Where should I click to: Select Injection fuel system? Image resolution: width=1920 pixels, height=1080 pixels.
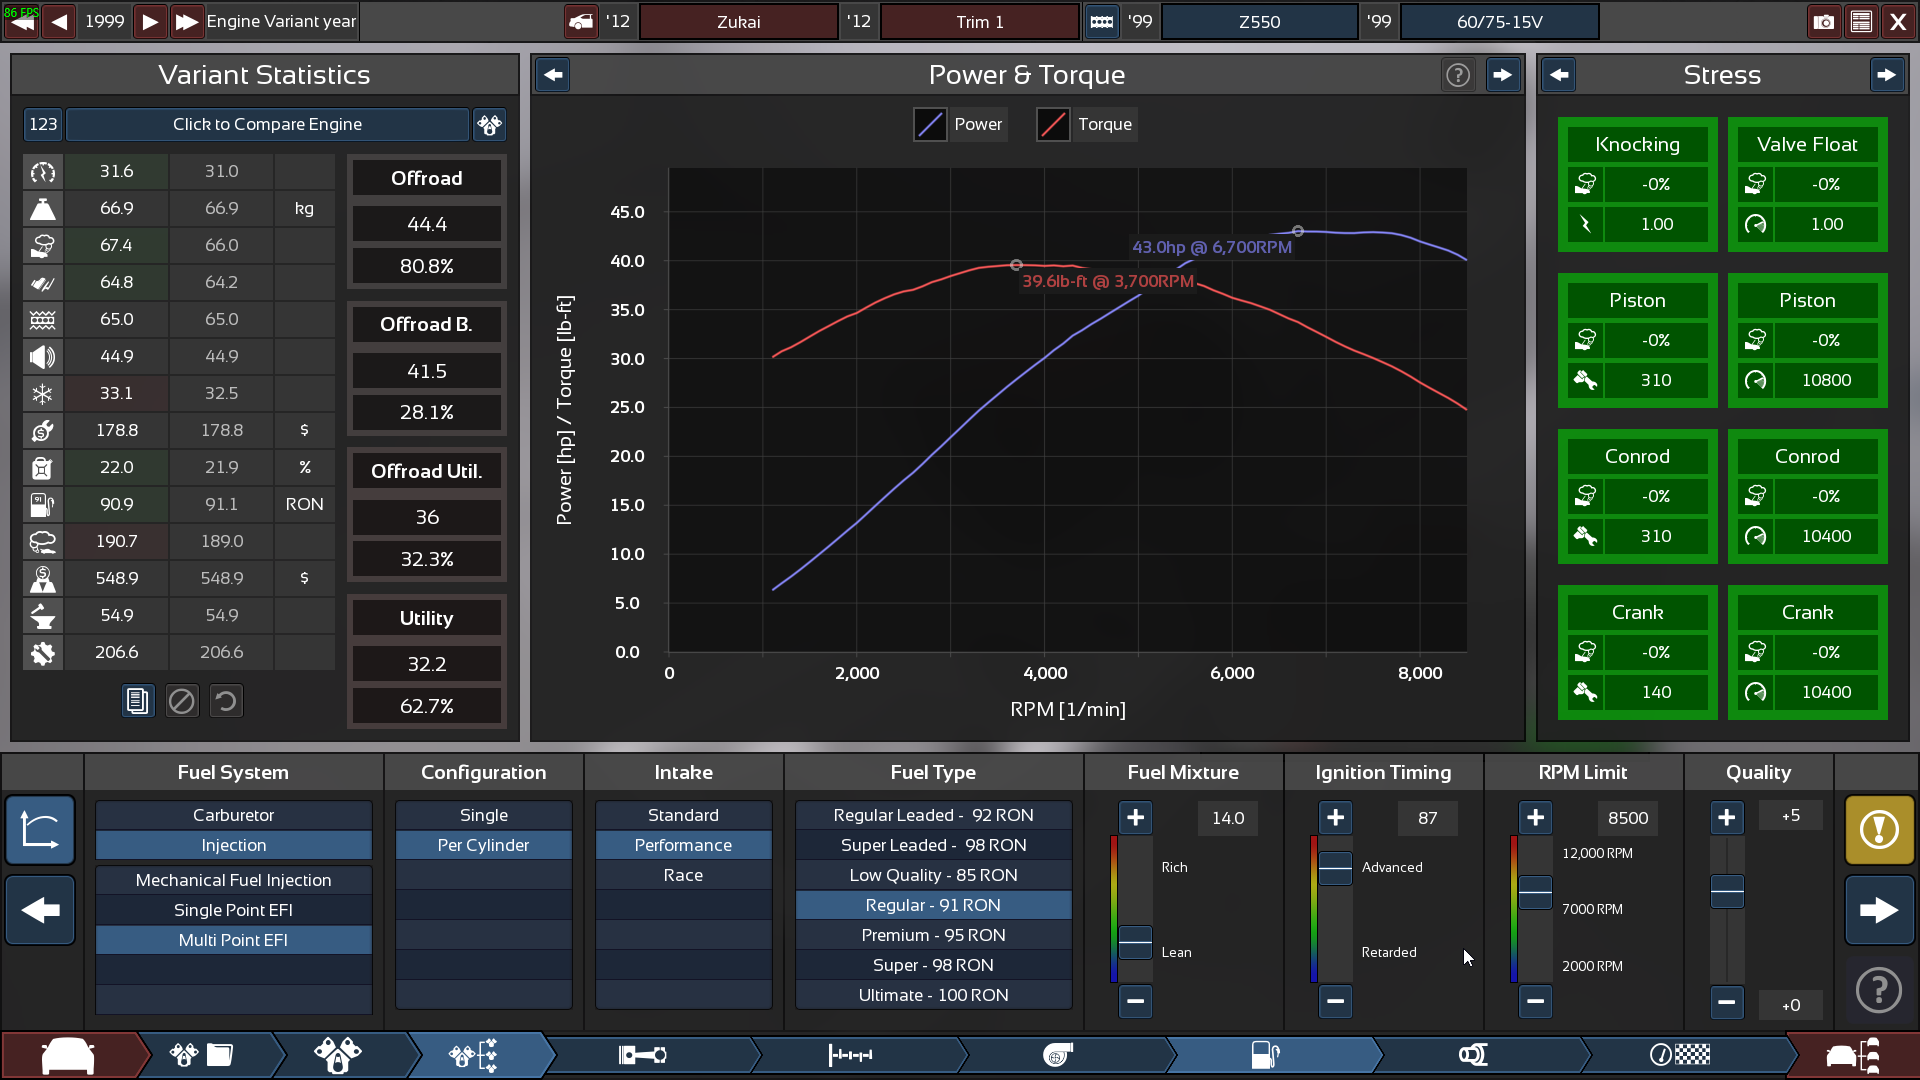coord(234,845)
